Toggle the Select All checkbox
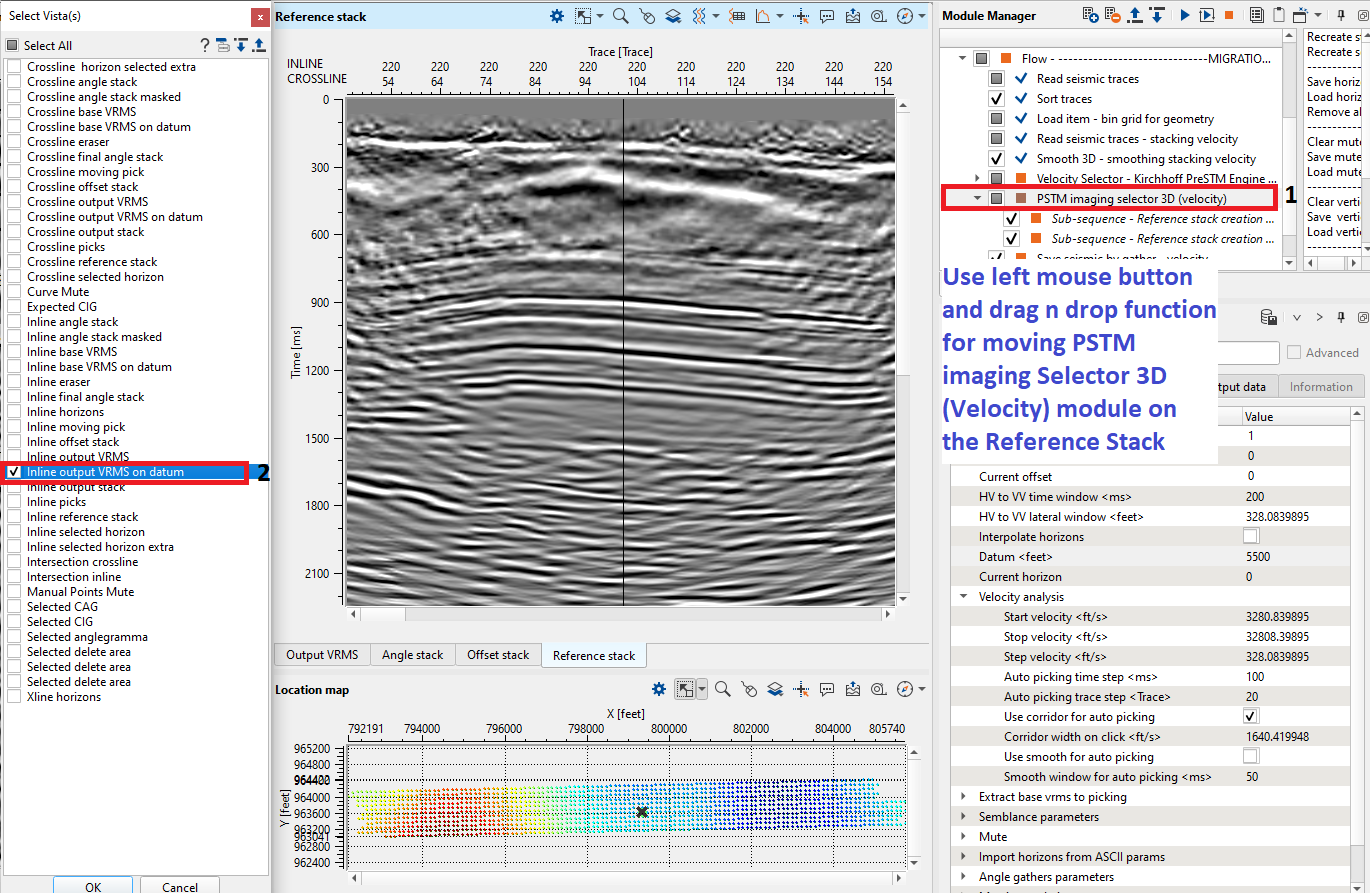This screenshot has width=1370, height=896. [x=12, y=45]
